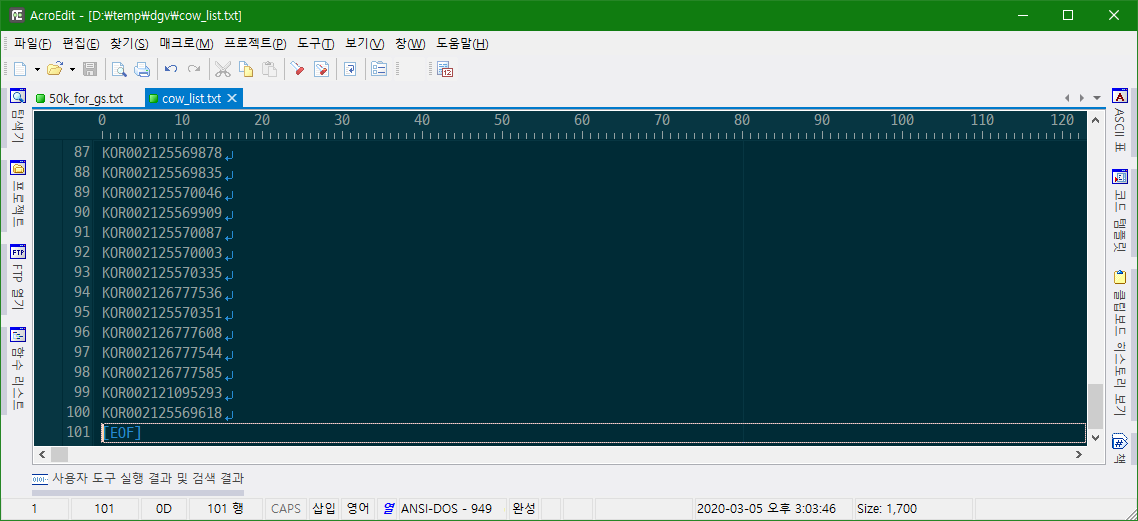This screenshot has width=1138, height=521.
Task: Open the 편집(E) menu
Action: coord(81,44)
